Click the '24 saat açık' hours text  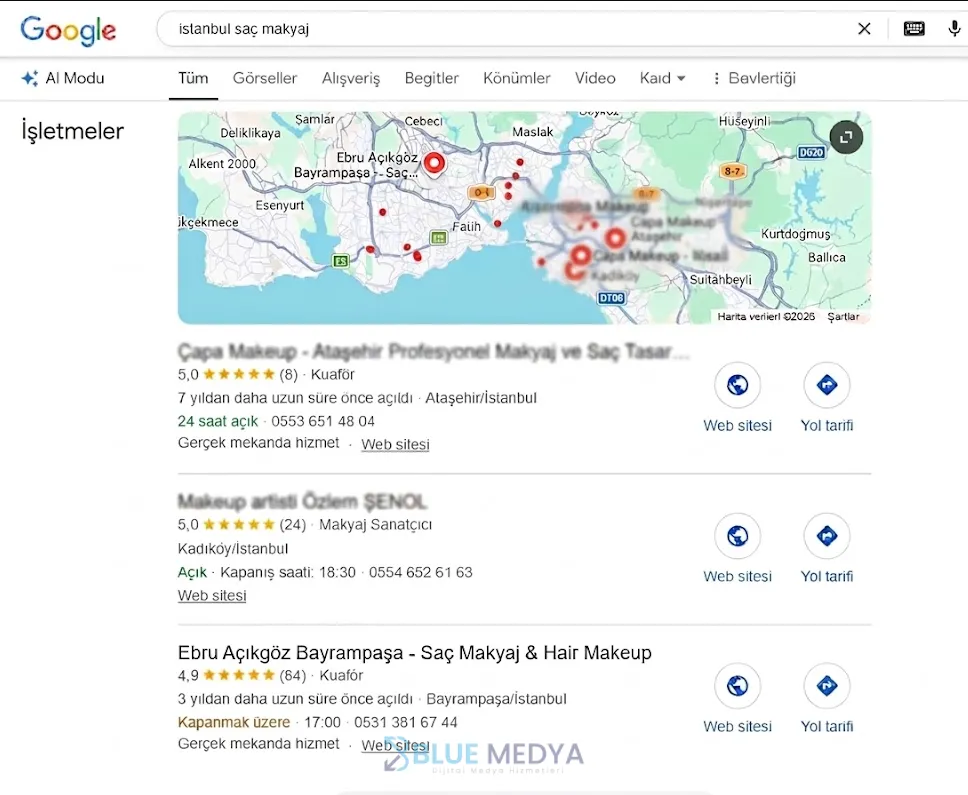pyautogui.click(x=217, y=422)
